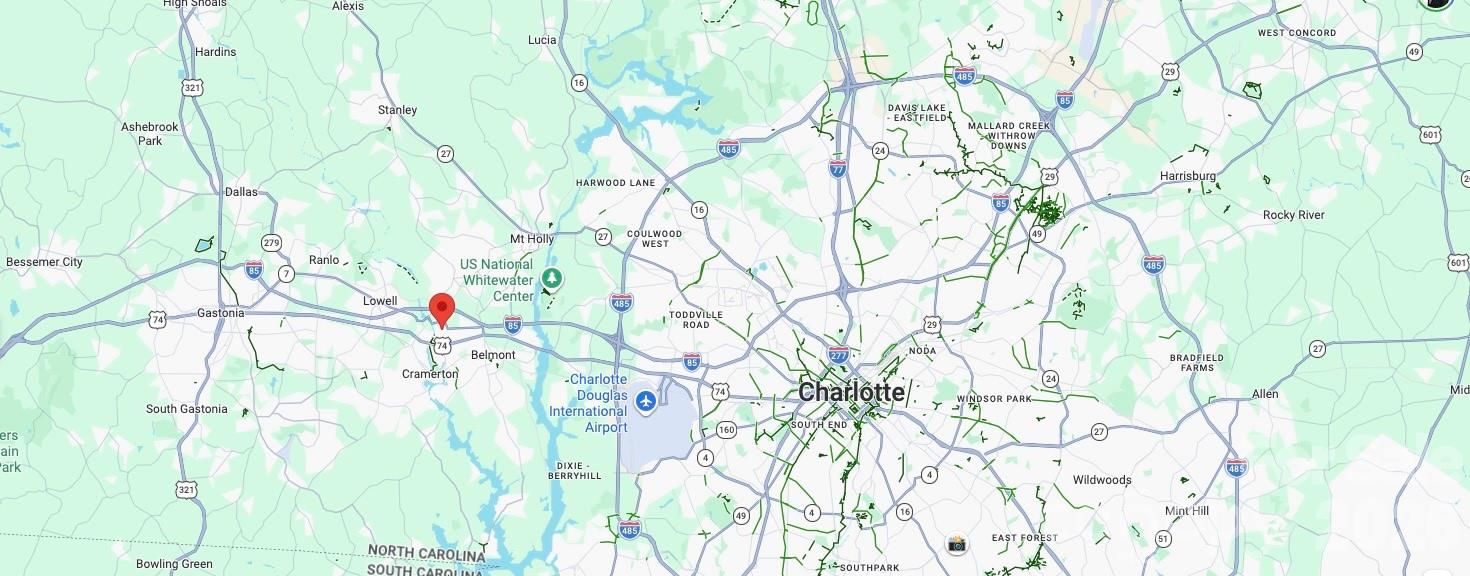Select the Belmont town label
Viewport: 1470px width, 576px height.
[x=493, y=355]
